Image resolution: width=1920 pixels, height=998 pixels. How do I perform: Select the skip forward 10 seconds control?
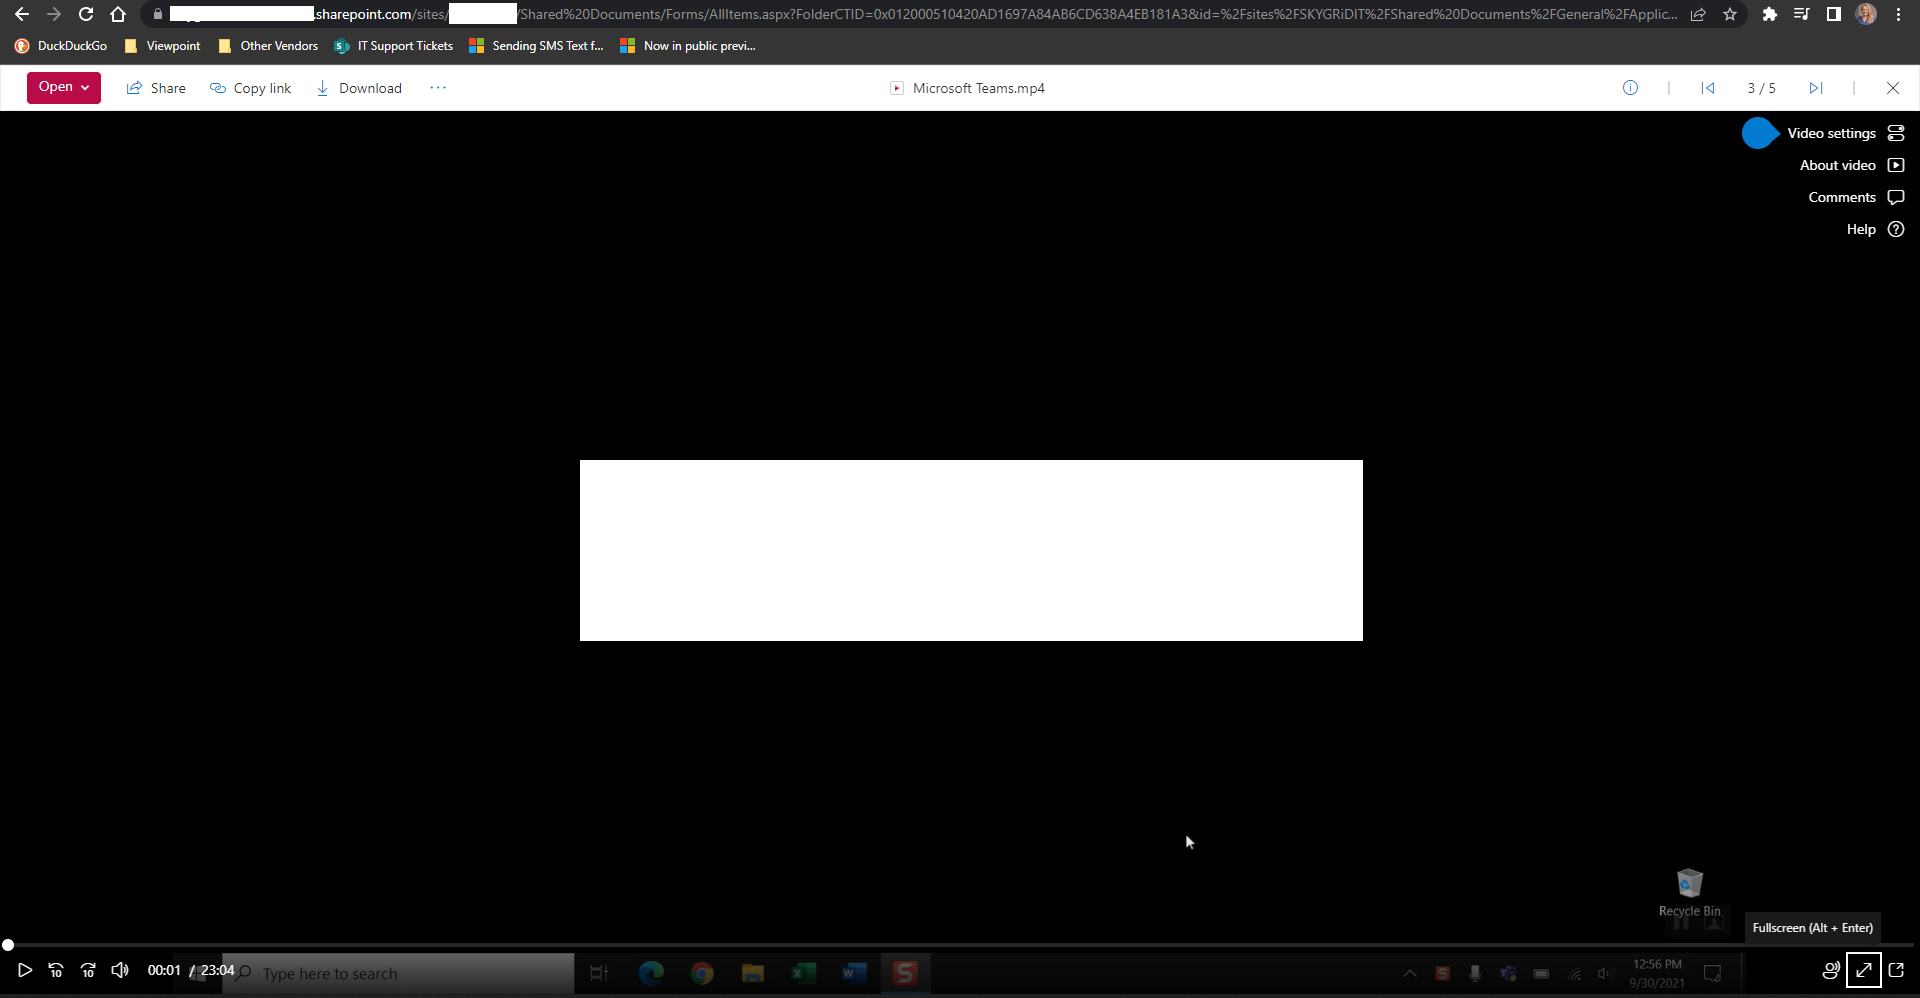(x=88, y=970)
